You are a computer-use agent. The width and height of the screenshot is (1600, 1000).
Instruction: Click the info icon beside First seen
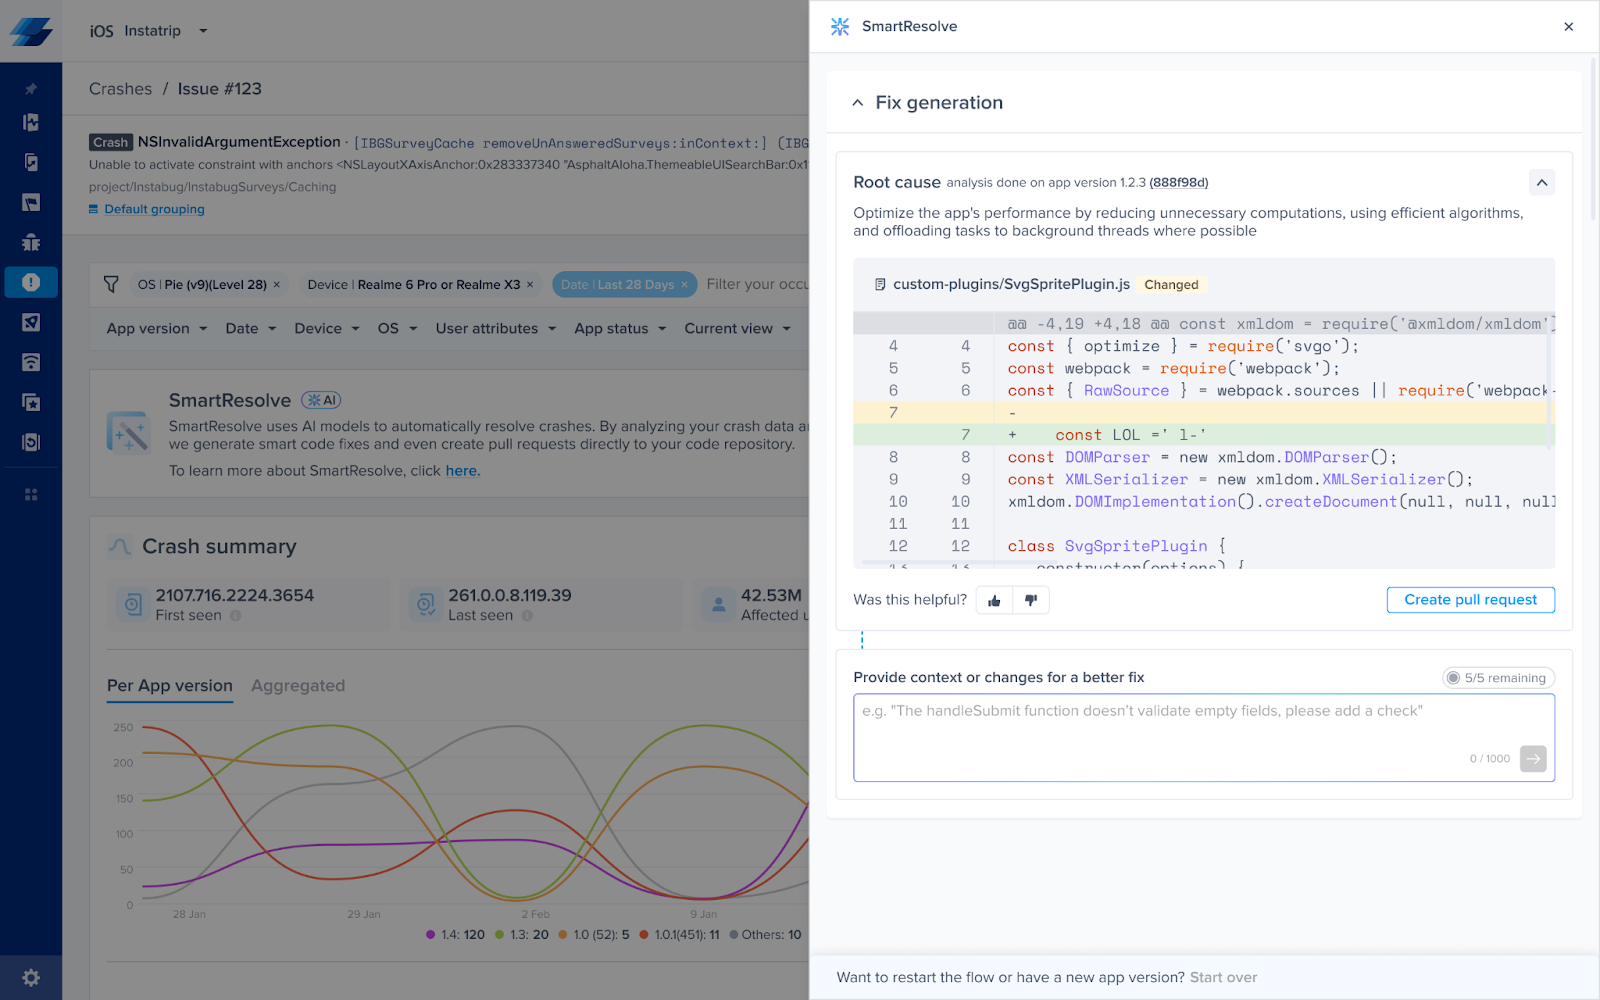pyautogui.click(x=236, y=616)
